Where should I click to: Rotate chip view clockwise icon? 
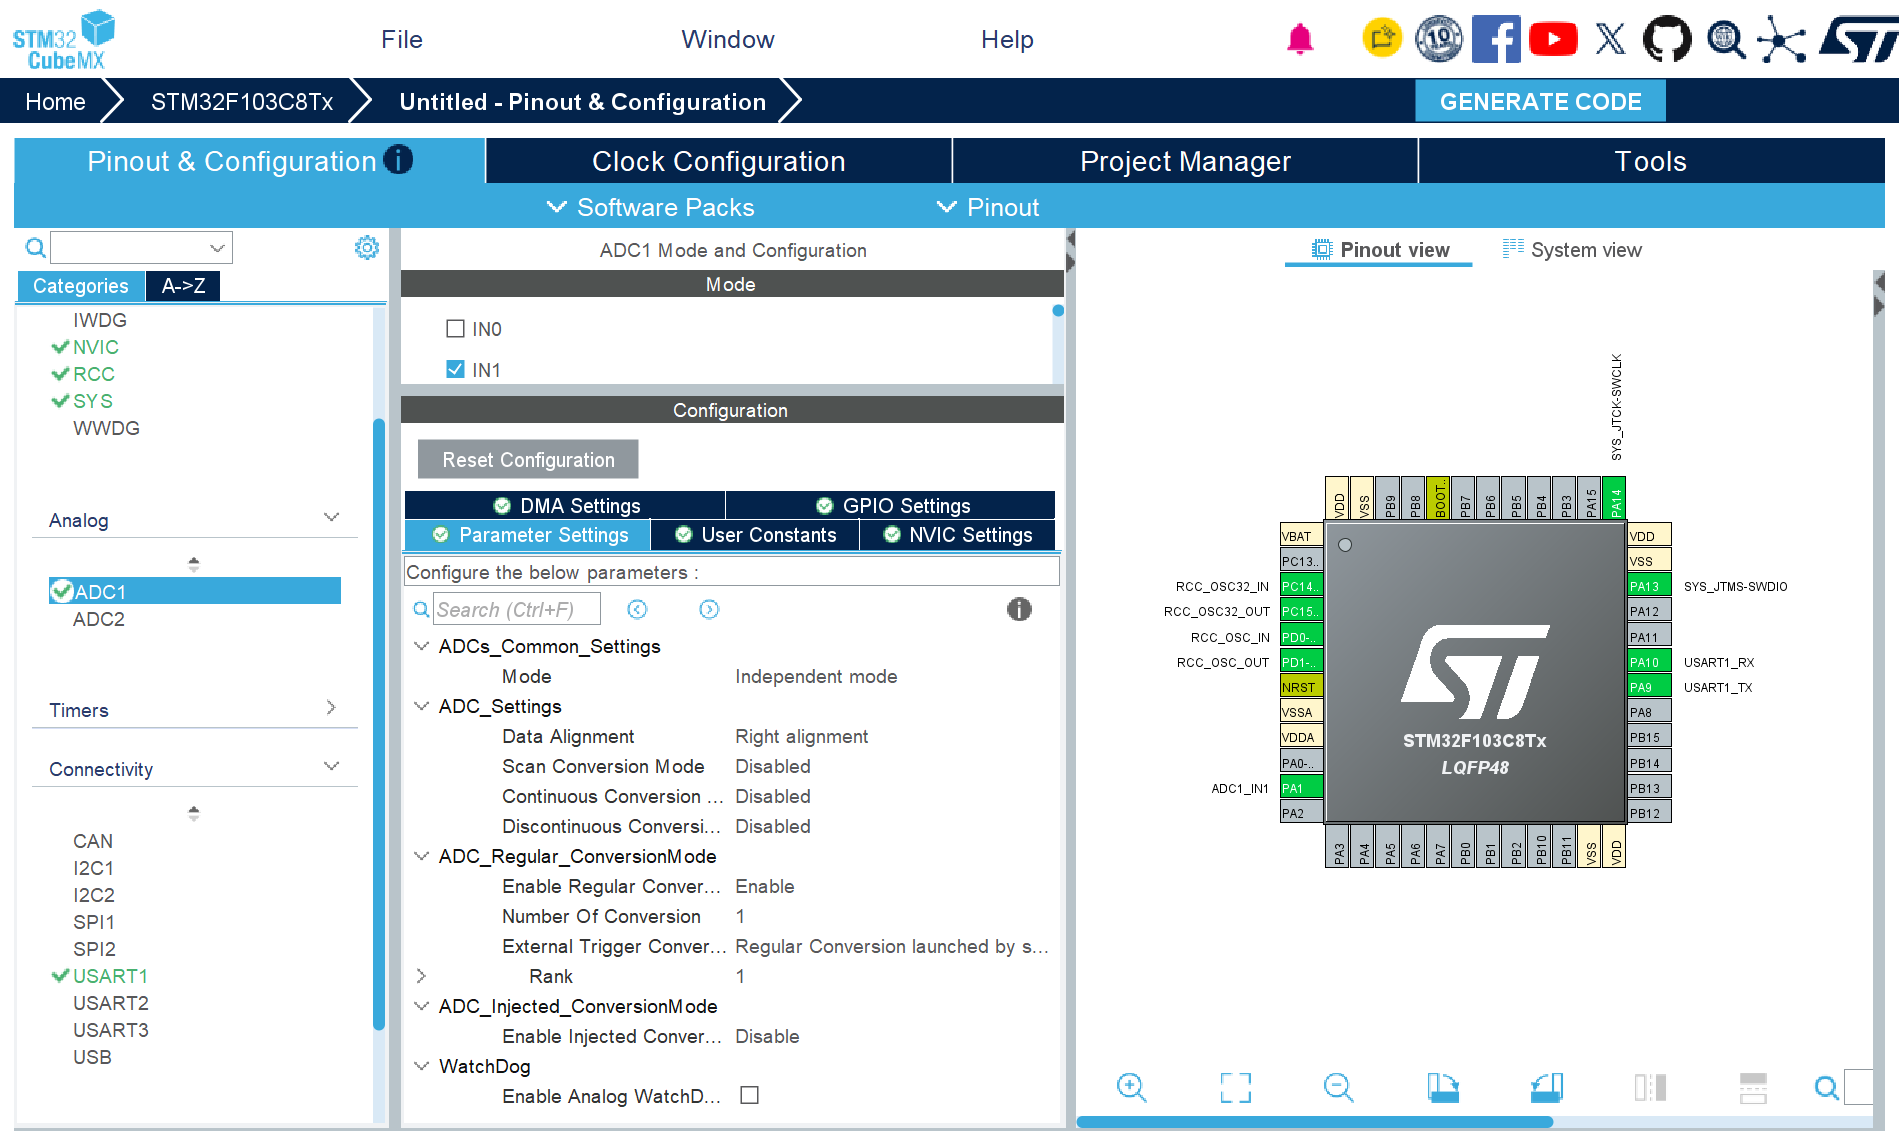(x=1443, y=1087)
